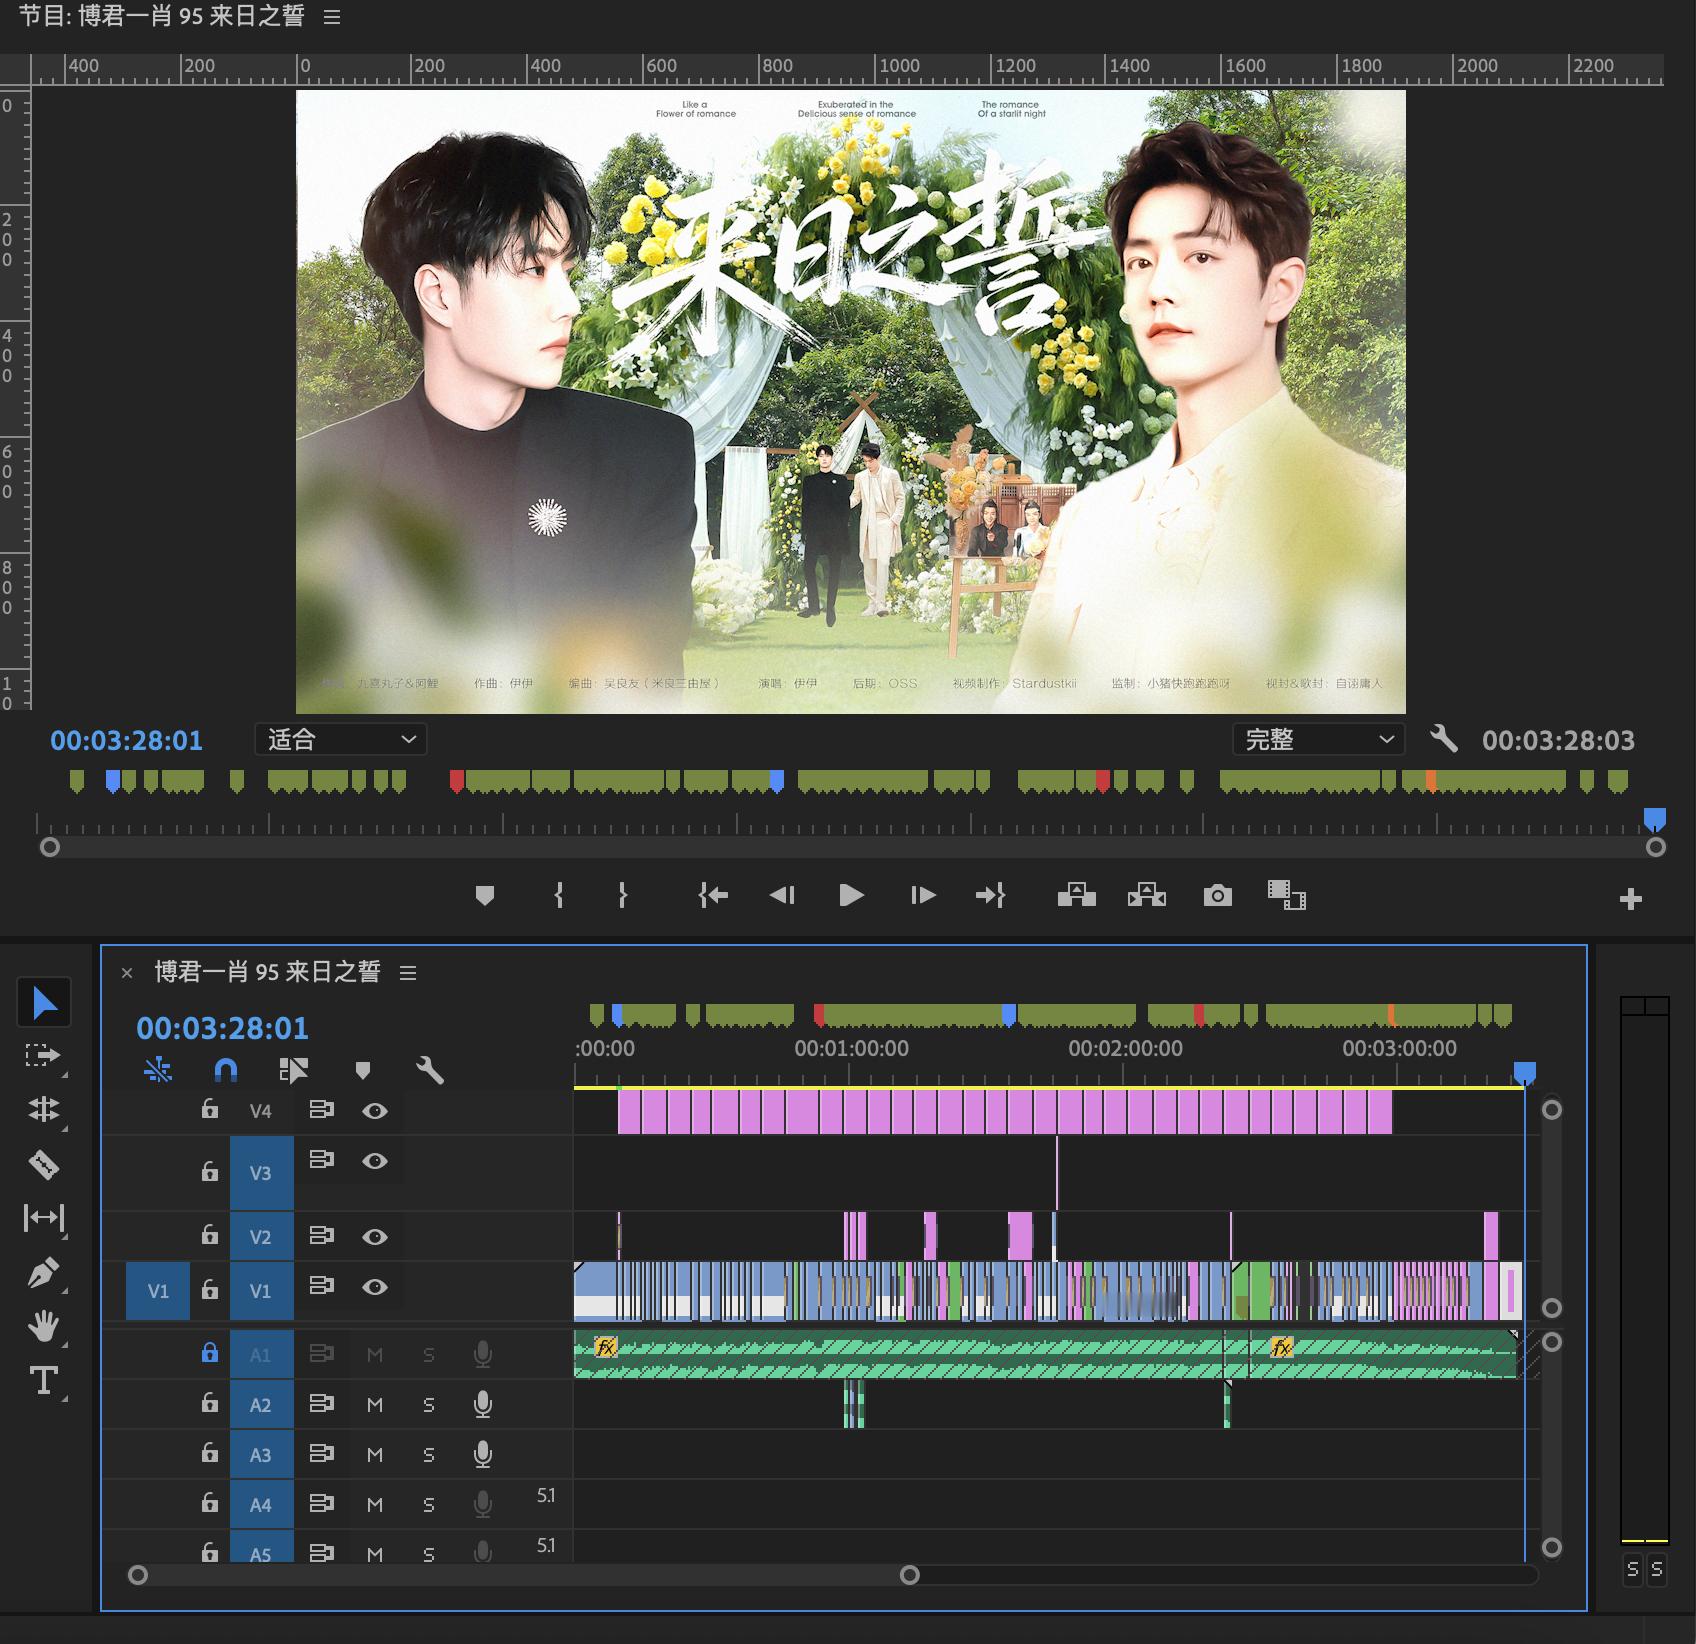Open the Program Monitor panel menu
This screenshot has height=1644, width=1696.
(x=332, y=17)
